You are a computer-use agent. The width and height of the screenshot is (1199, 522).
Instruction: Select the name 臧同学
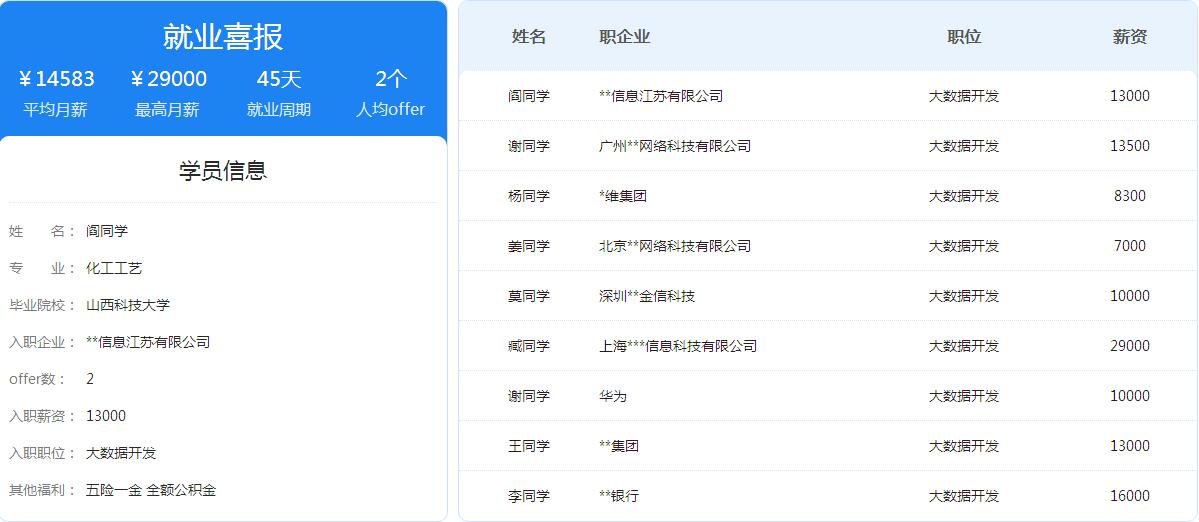[528, 346]
